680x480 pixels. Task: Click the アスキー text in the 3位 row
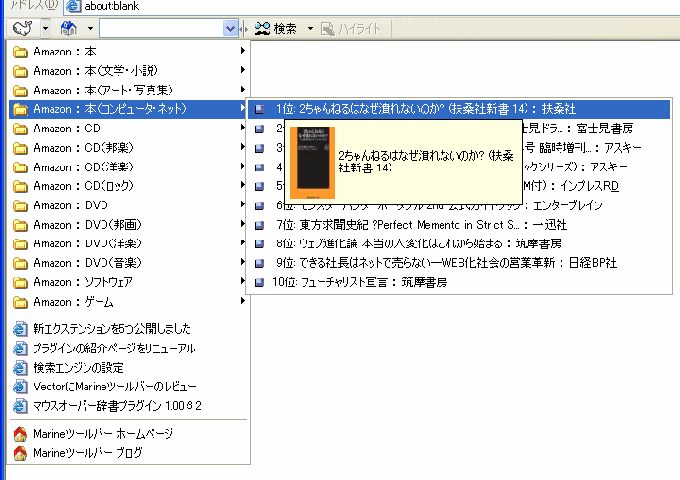[x=623, y=148]
